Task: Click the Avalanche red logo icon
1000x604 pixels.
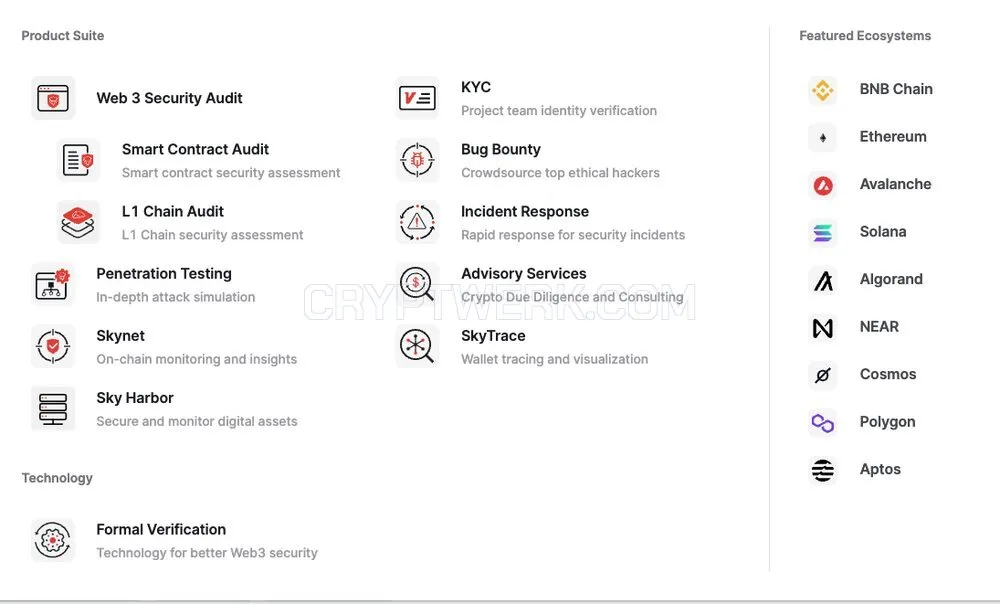Action: 823,186
